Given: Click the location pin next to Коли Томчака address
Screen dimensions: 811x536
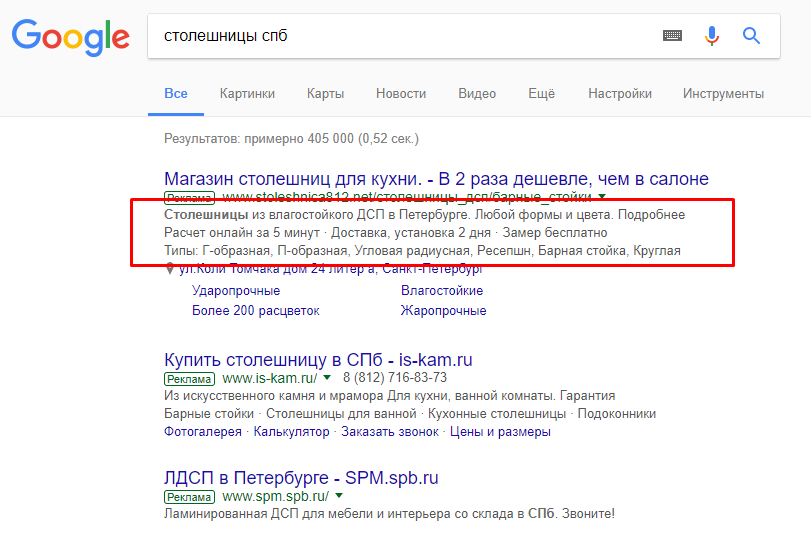Looking at the screenshot, I should 169,269.
